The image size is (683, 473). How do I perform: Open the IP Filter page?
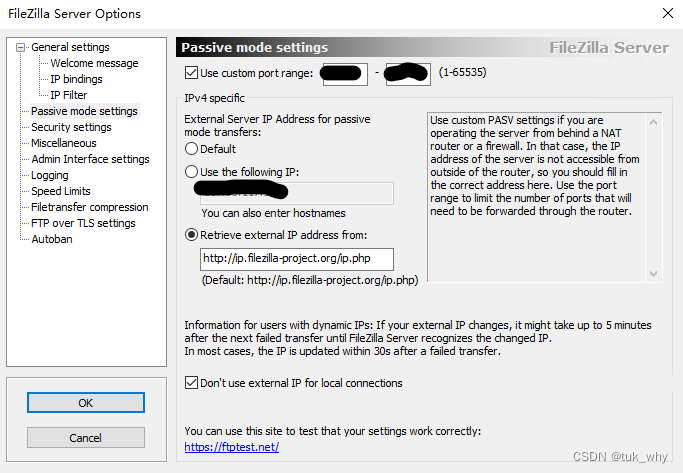[68, 95]
